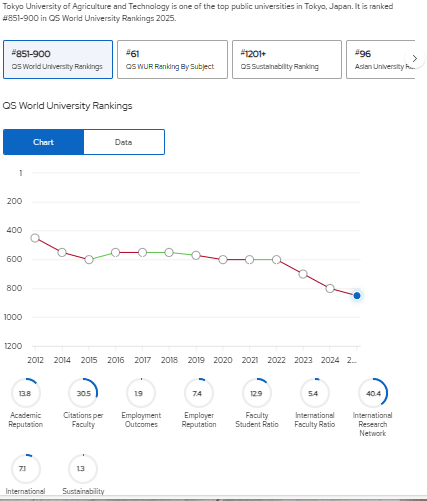Screen dimensions: 427x501
Task: Click the 2020 x-axis year label
Action: [223, 360]
